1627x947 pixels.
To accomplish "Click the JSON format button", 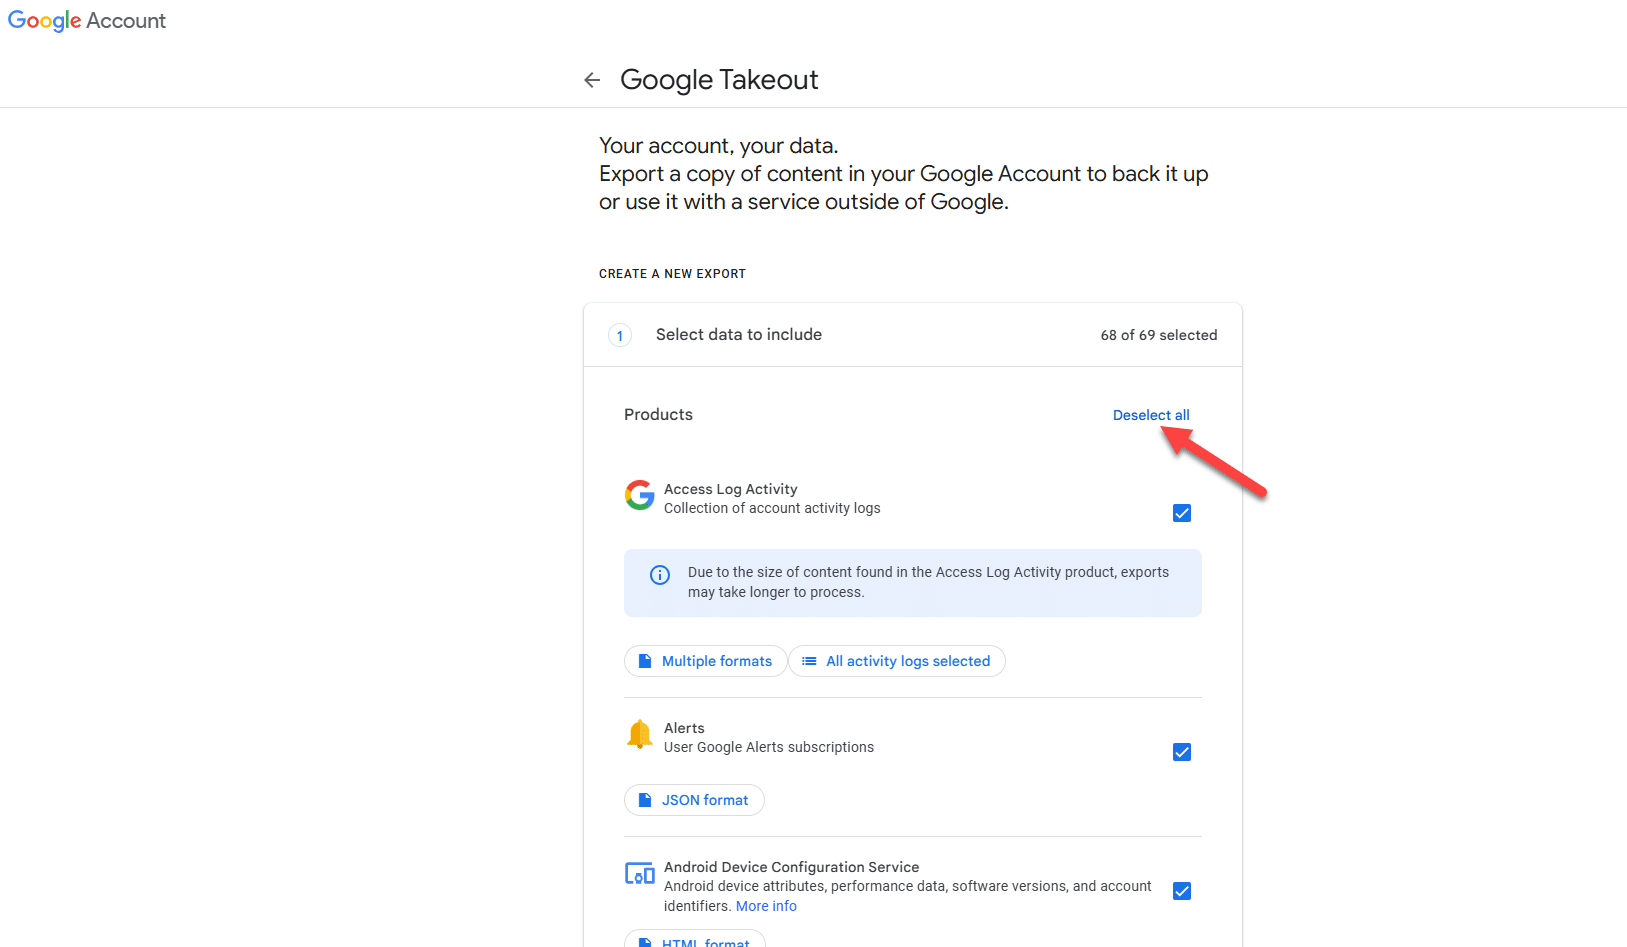I will pos(694,800).
